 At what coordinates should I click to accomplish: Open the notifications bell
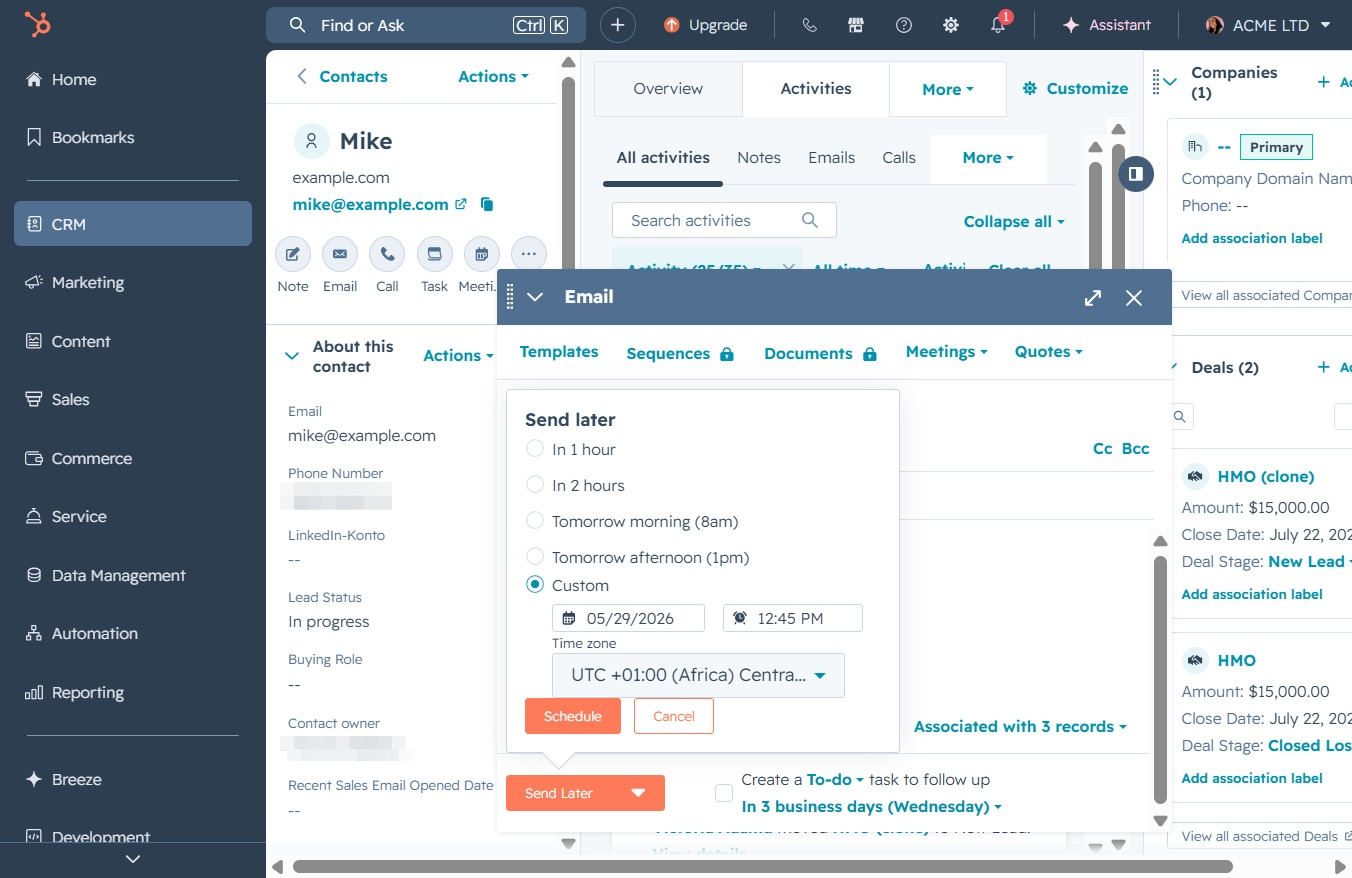pos(998,25)
